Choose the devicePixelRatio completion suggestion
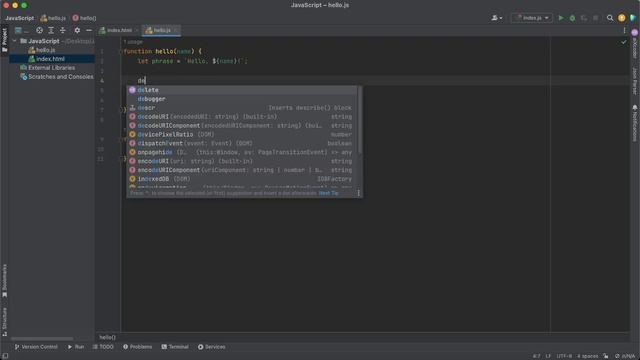640x360 pixels. point(241,134)
